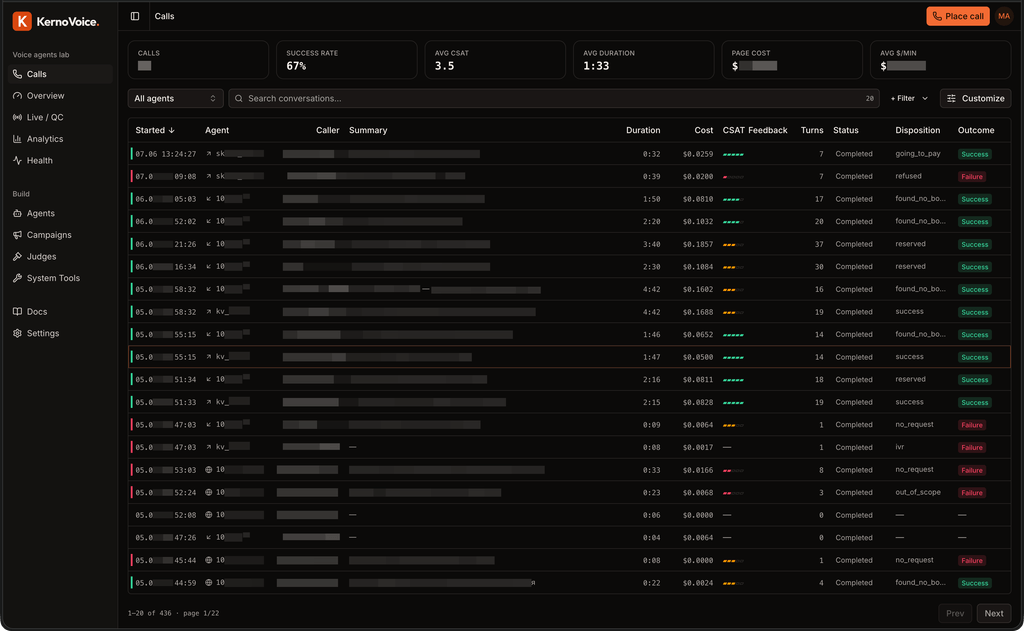
Task: Open the System Tools wrench icon
Action: (x=18, y=278)
